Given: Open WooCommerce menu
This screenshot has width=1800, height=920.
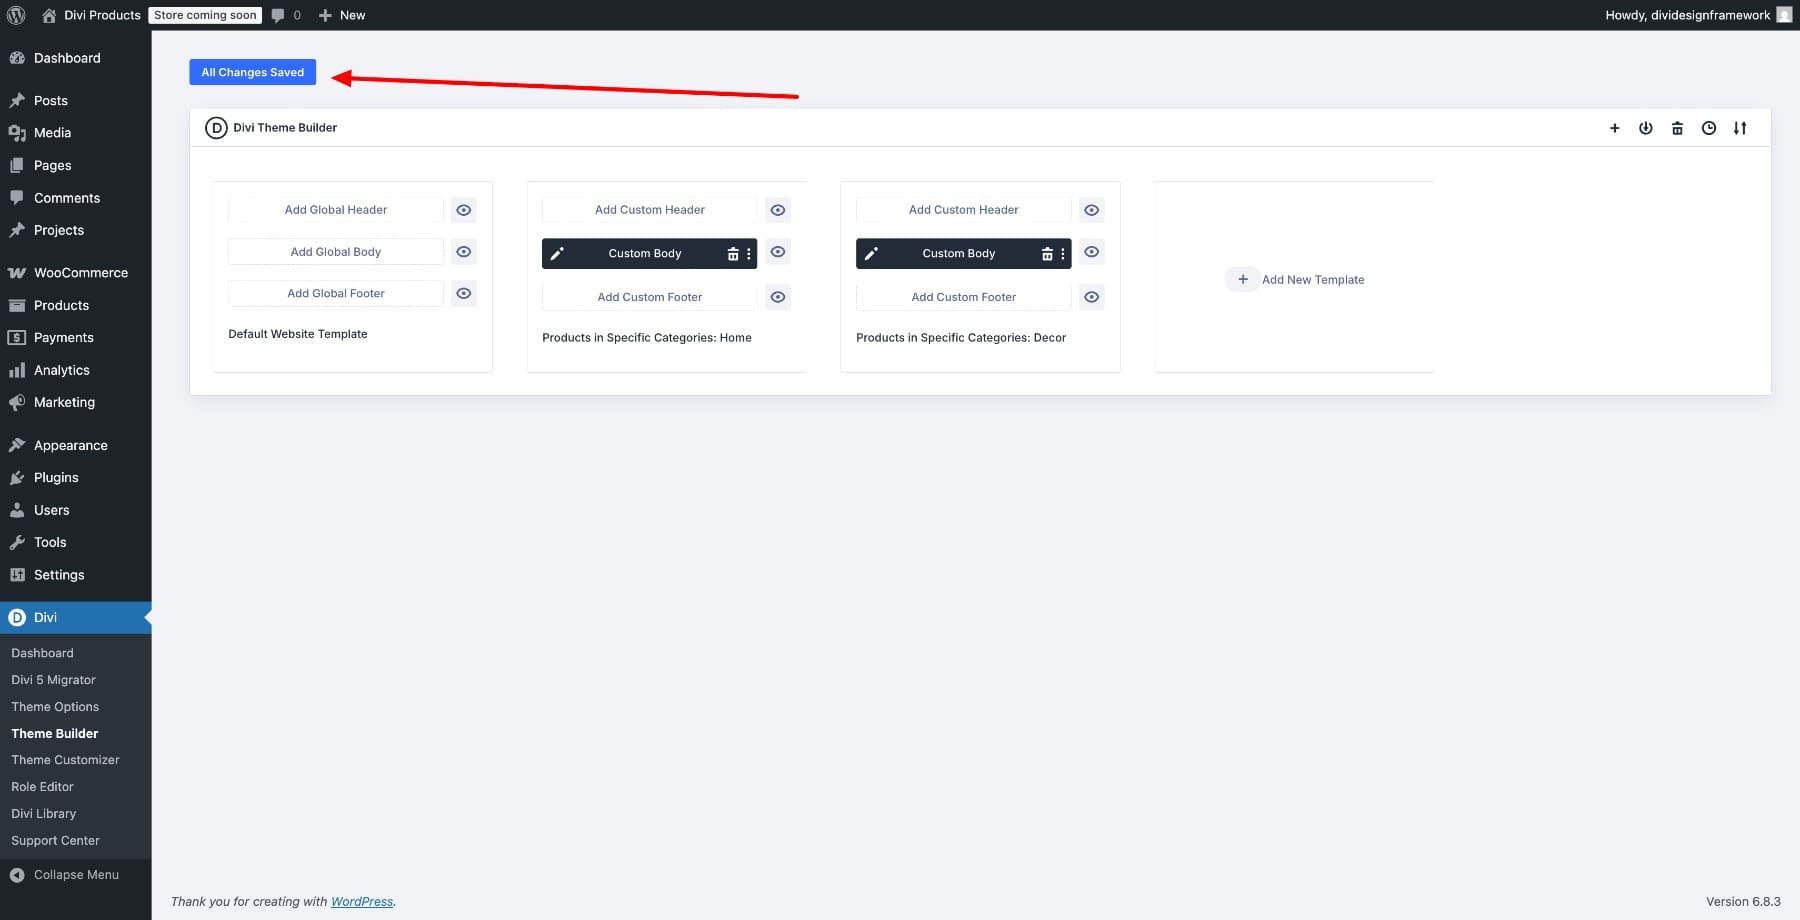Looking at the screenshot, I should pyautogui.click(x=81, y=273).
